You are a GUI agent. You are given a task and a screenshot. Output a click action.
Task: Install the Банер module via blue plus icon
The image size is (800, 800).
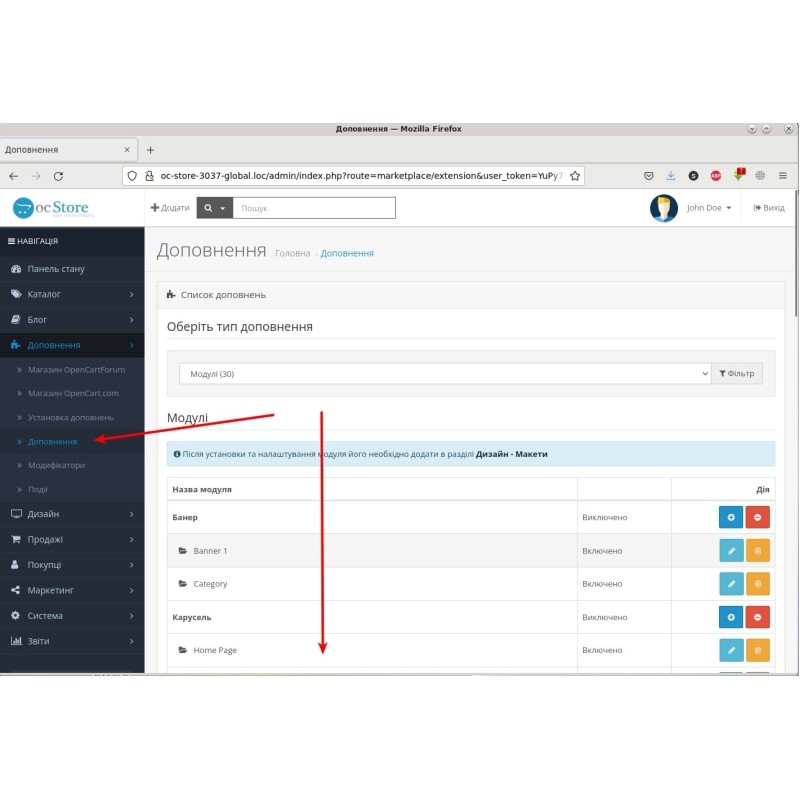(x=729, y=517)
